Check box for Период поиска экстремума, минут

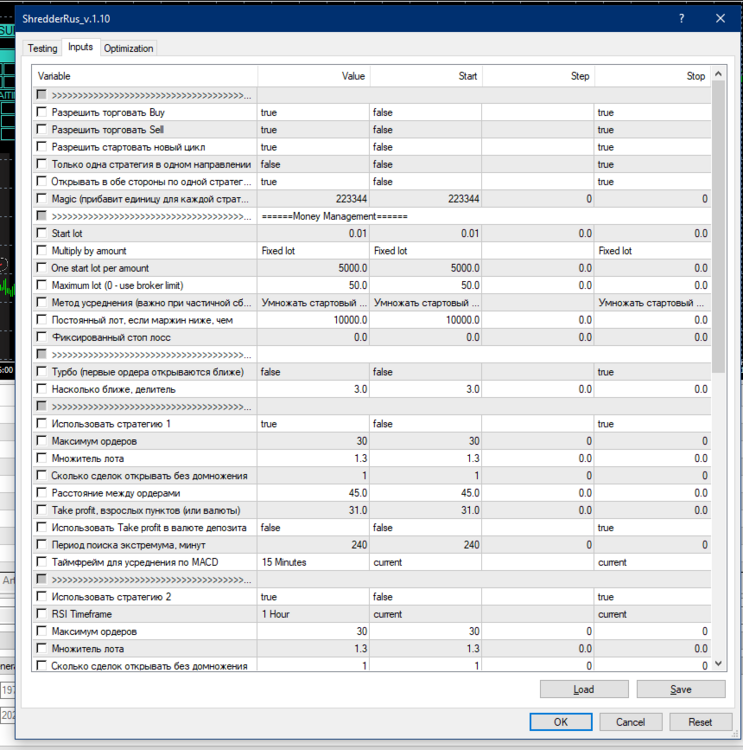pos(42,544)
